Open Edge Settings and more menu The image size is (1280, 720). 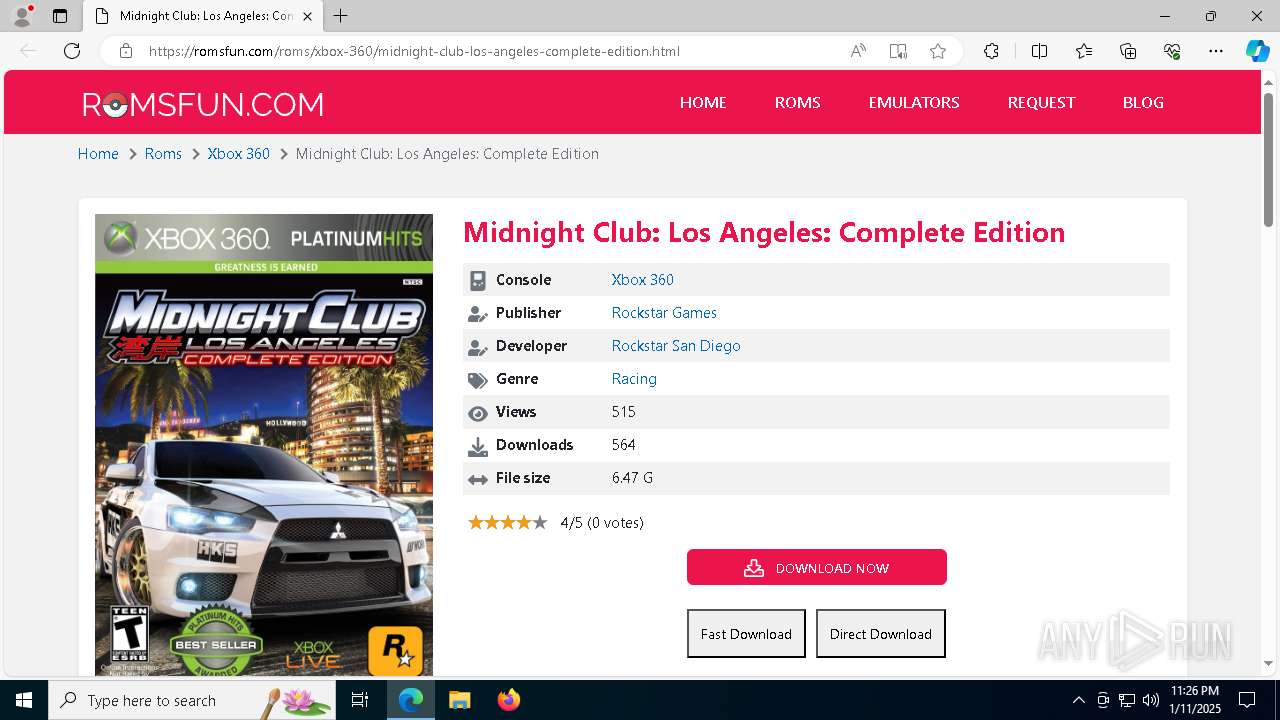pos(1216,51)
